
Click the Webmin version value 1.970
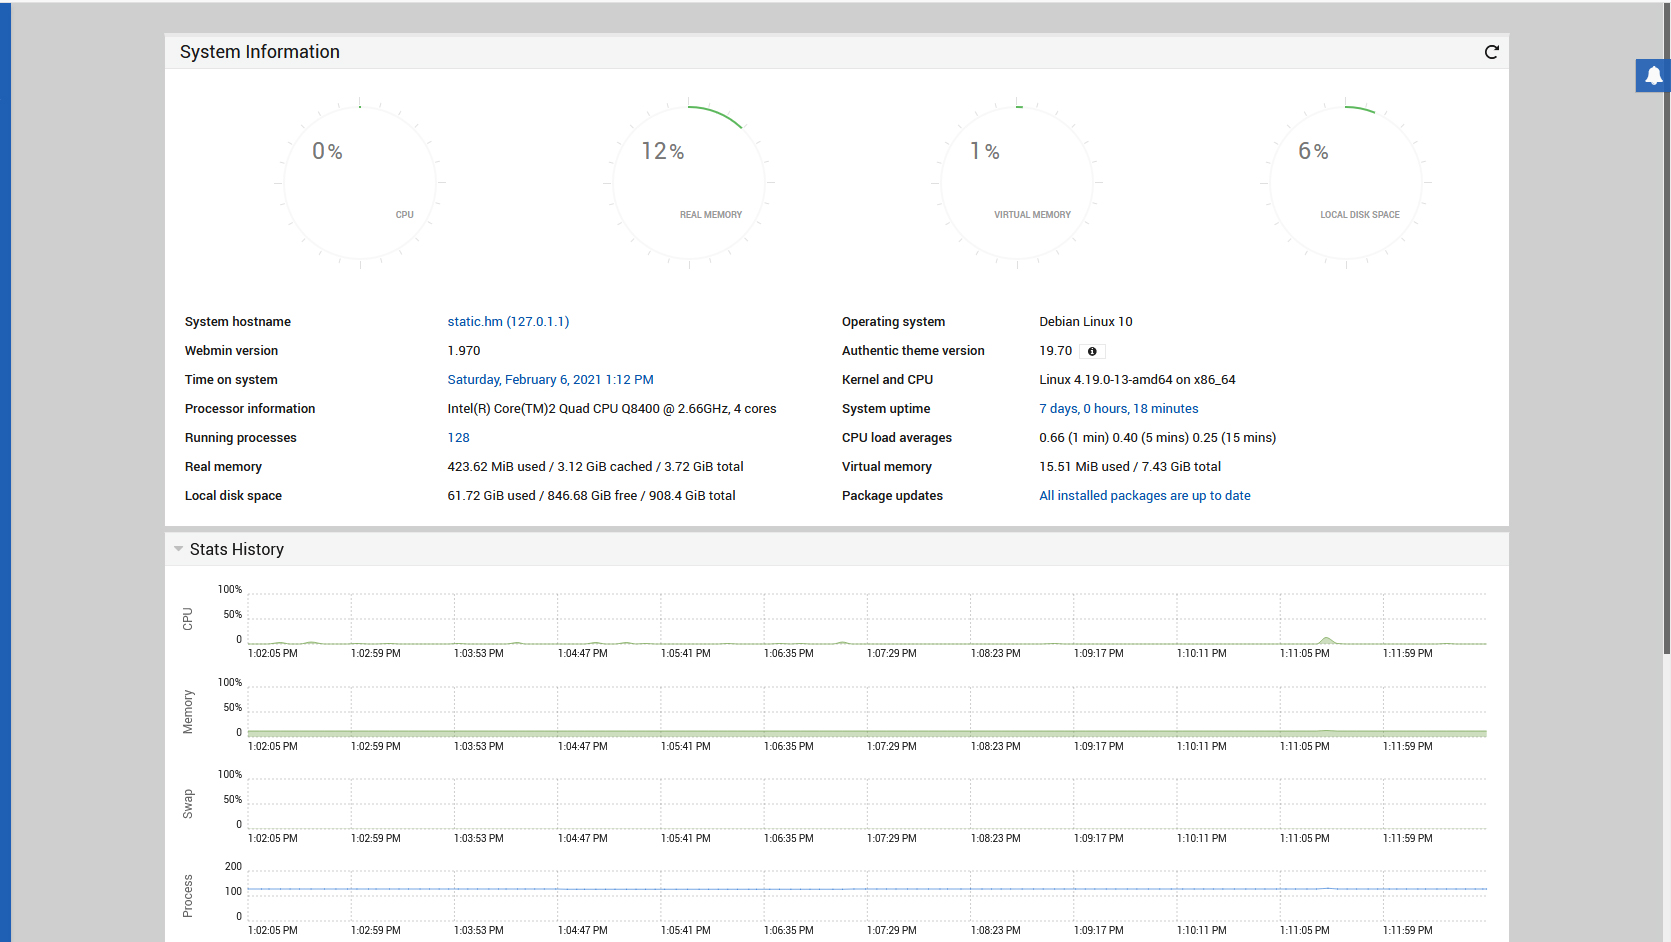point(464,351)
